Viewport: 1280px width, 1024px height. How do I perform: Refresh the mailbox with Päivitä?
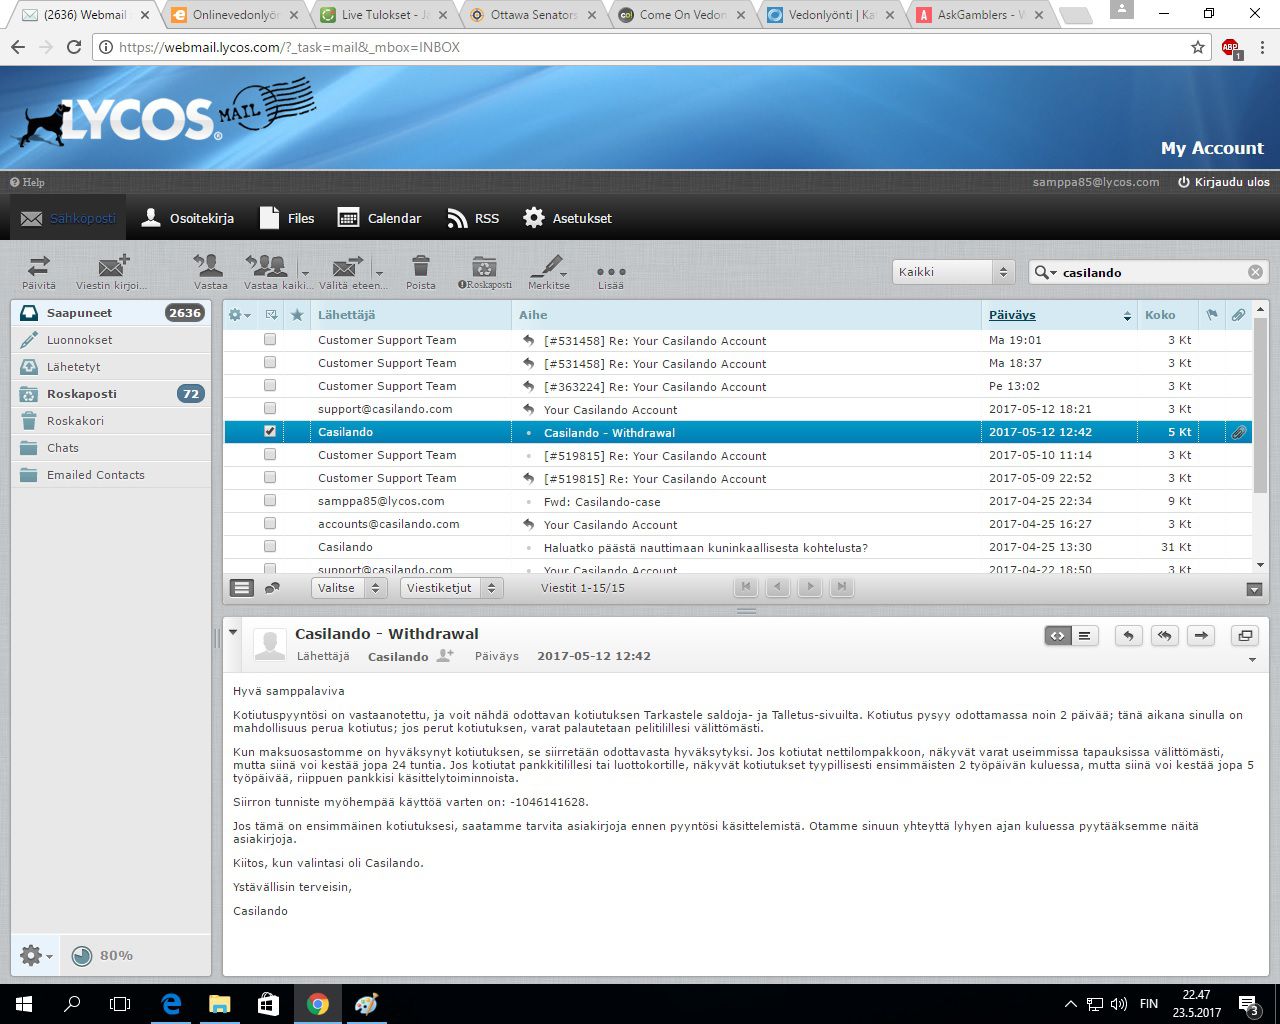(x=39, y=271)
